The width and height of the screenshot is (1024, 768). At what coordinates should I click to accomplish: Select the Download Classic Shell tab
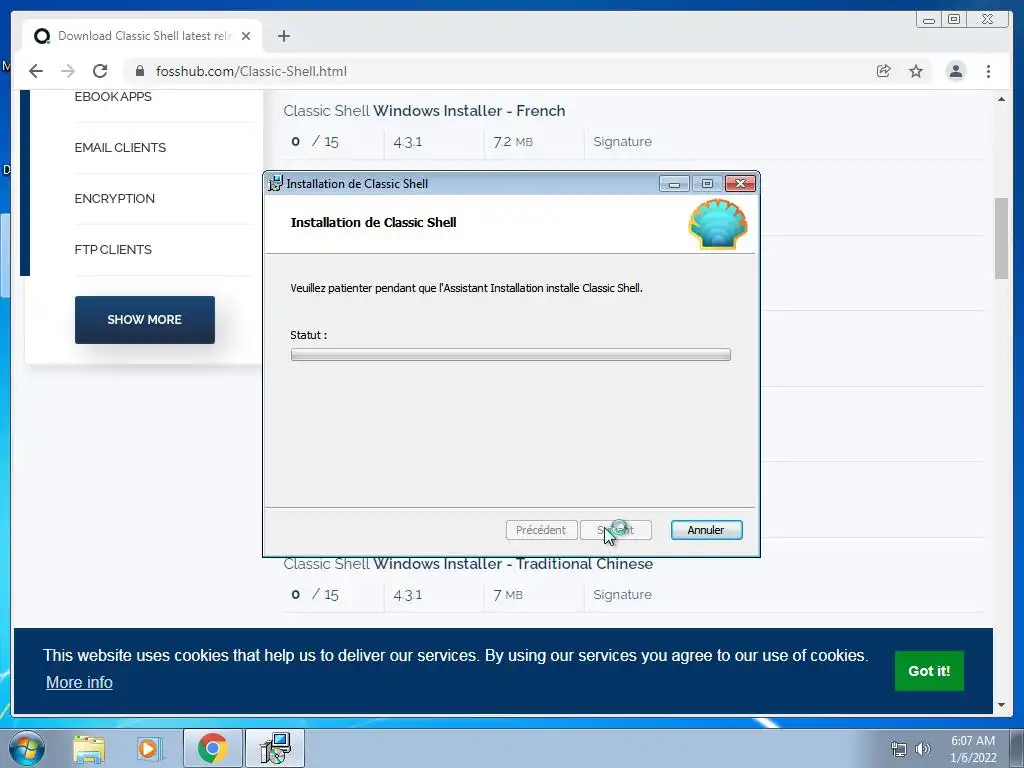(x=142, y=36)
